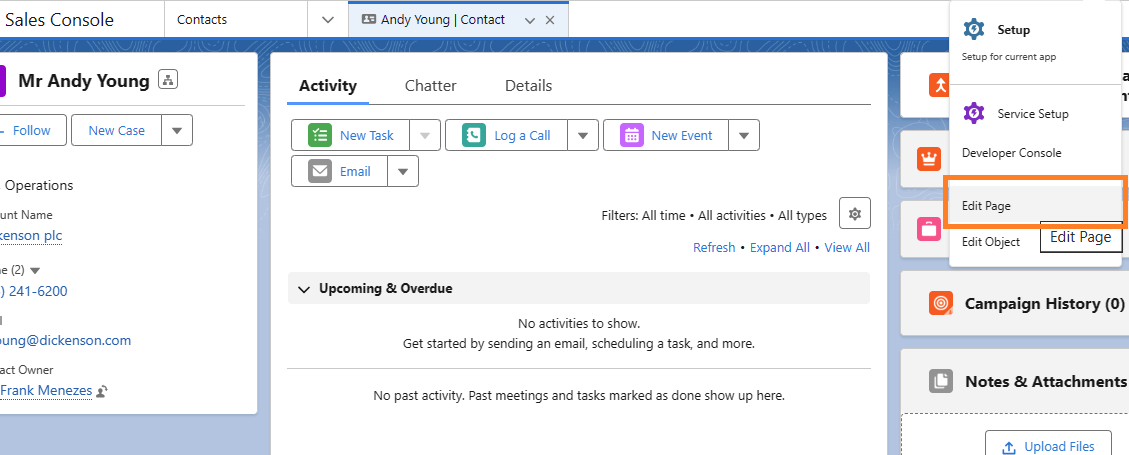Open the activity filter settings gear
The width and height of the screenshot is (1129, 455).
pyautogui.click(x=855, y=214)
